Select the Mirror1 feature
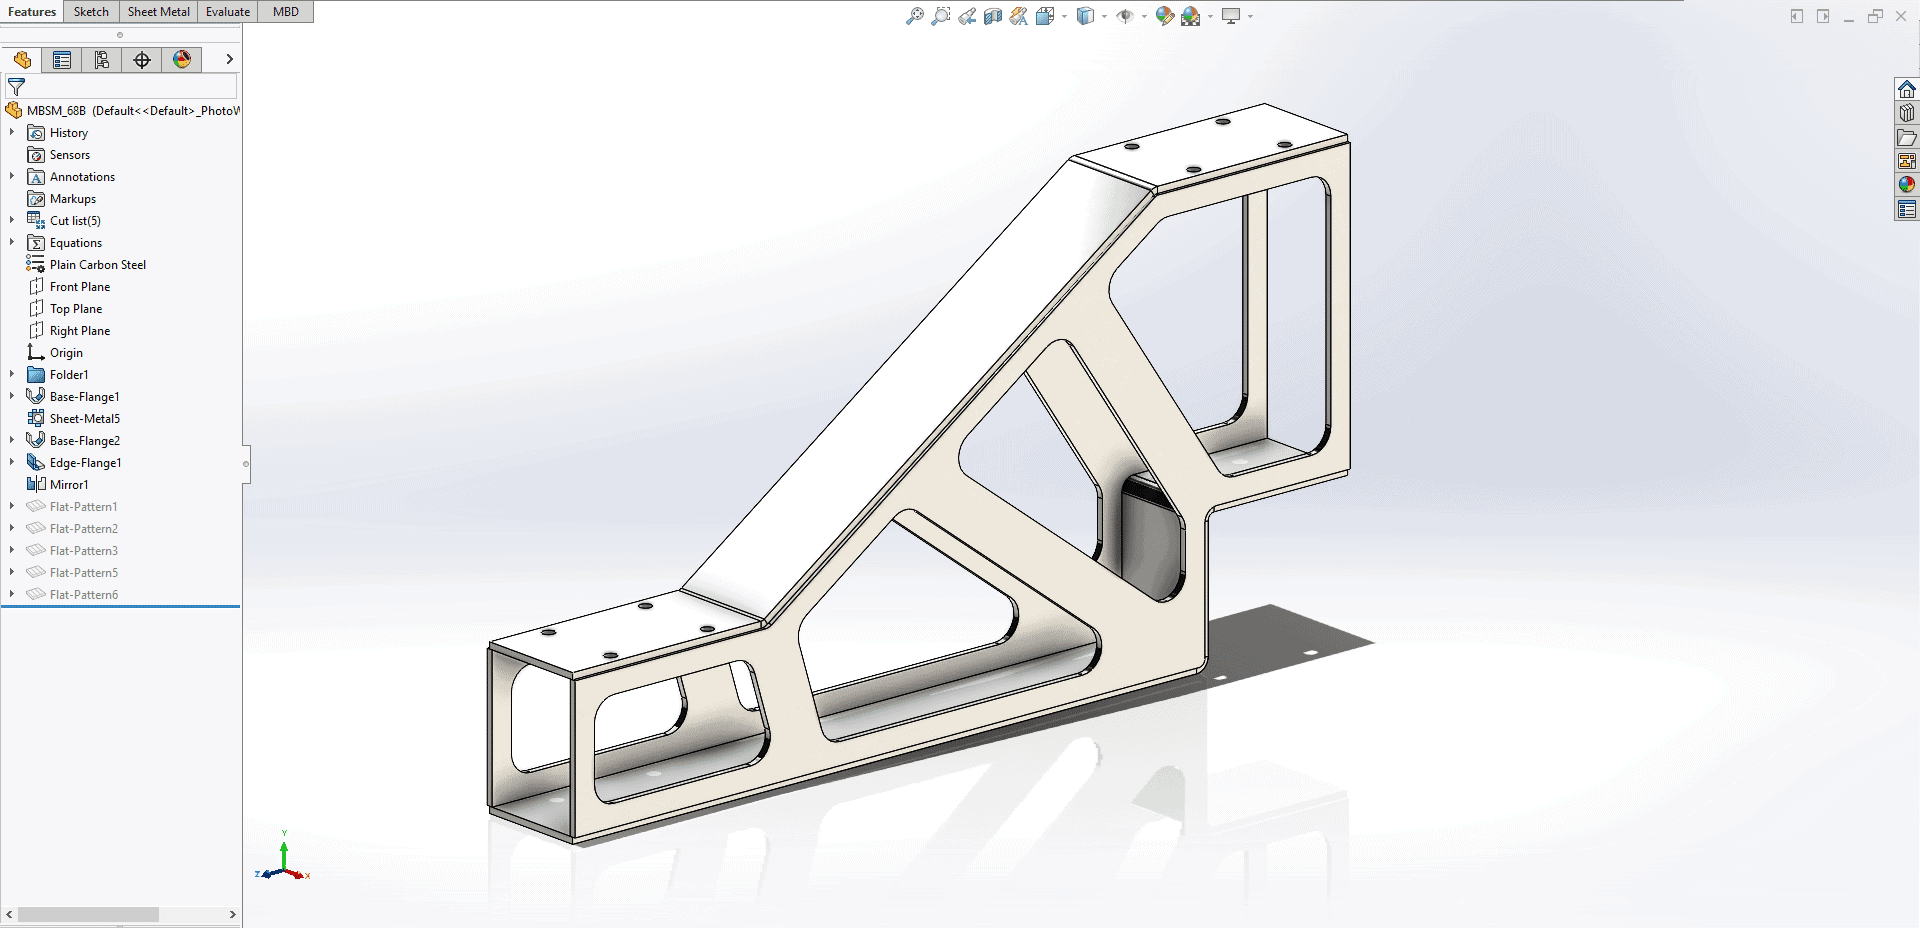 (69, 485)
